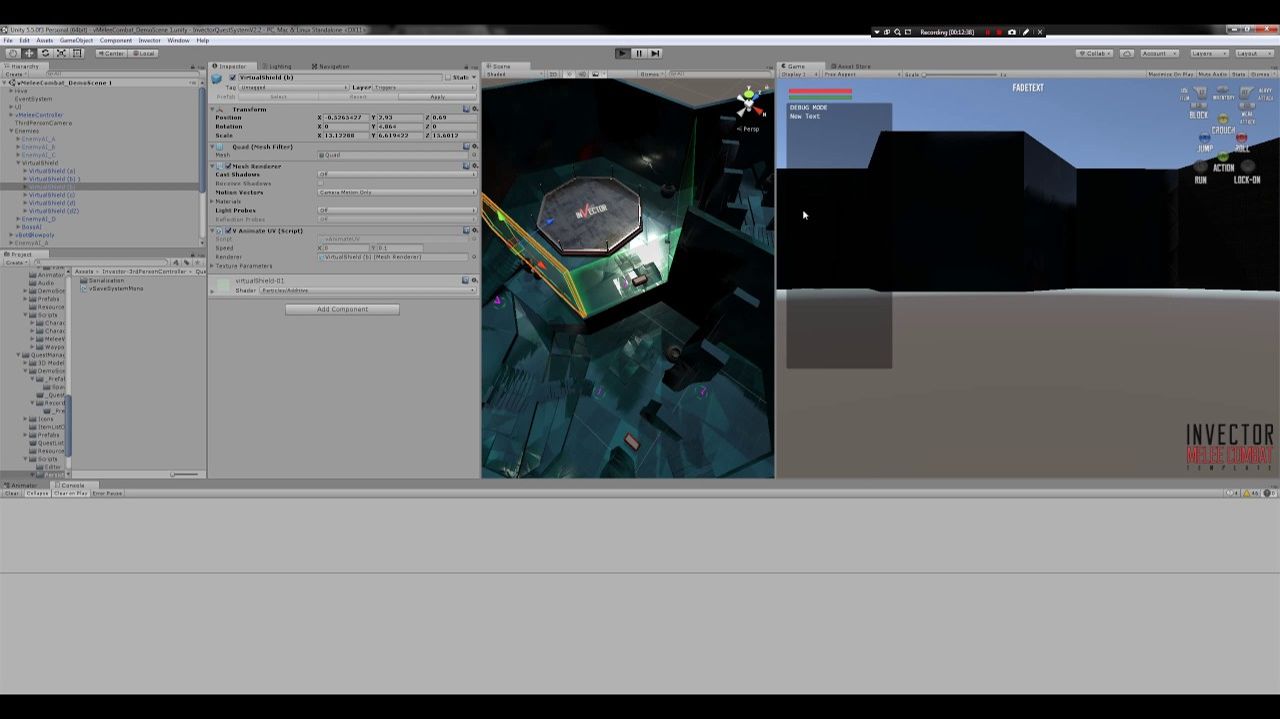Choose the Rect transform tool
This screenshot has height=719, width=1280.
pyautogui.click(x=77, y=53)
